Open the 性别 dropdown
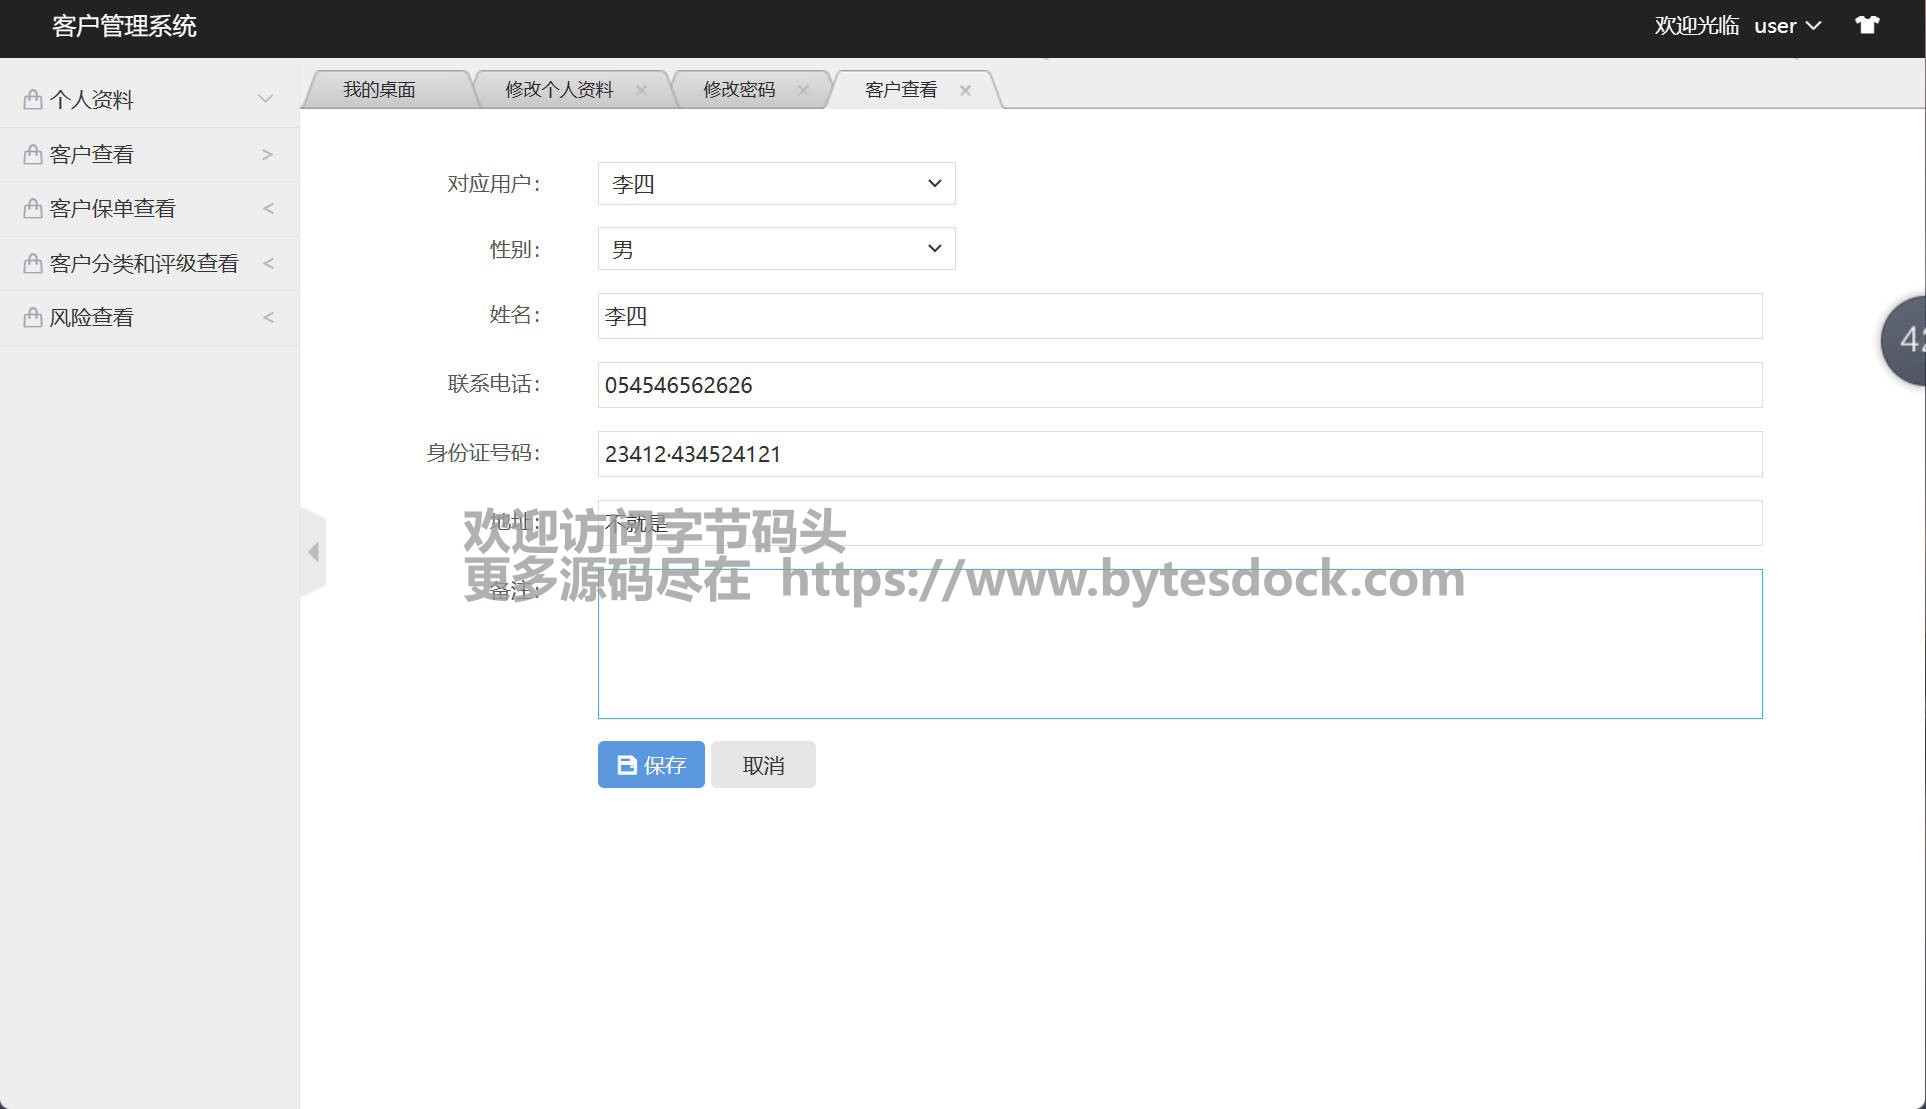This screenshot has width=1926, height=1109. click(776, 249)
